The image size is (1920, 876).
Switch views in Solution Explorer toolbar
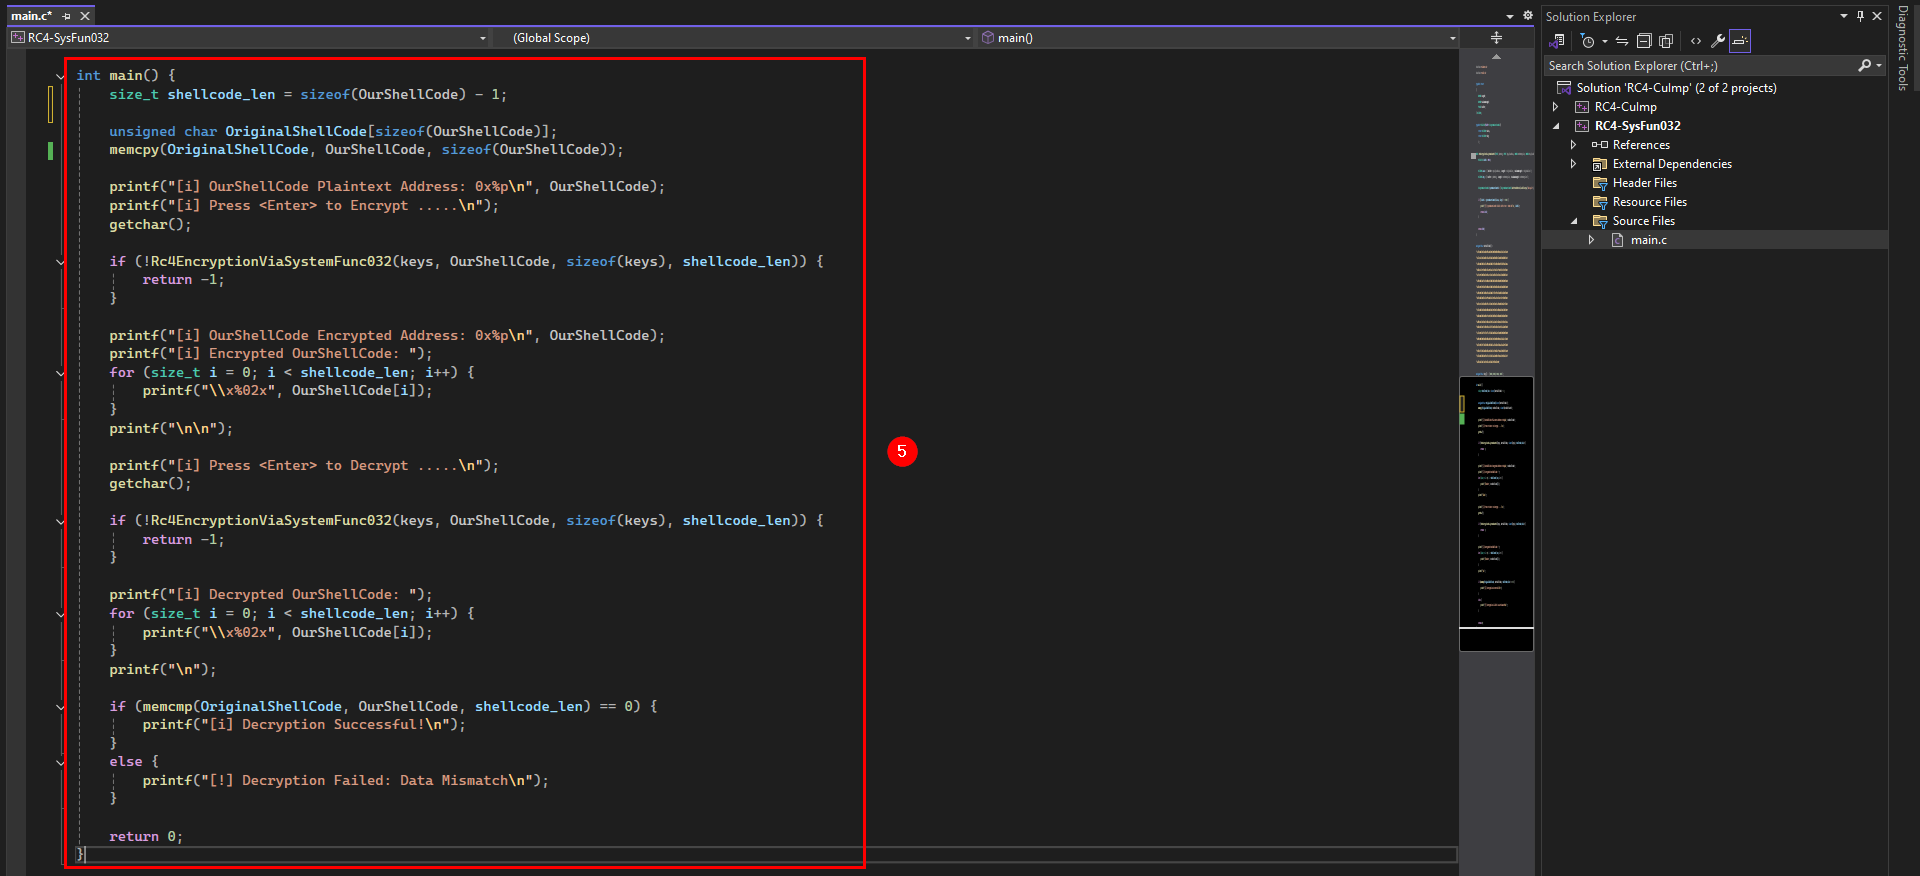pos(1557,41)
